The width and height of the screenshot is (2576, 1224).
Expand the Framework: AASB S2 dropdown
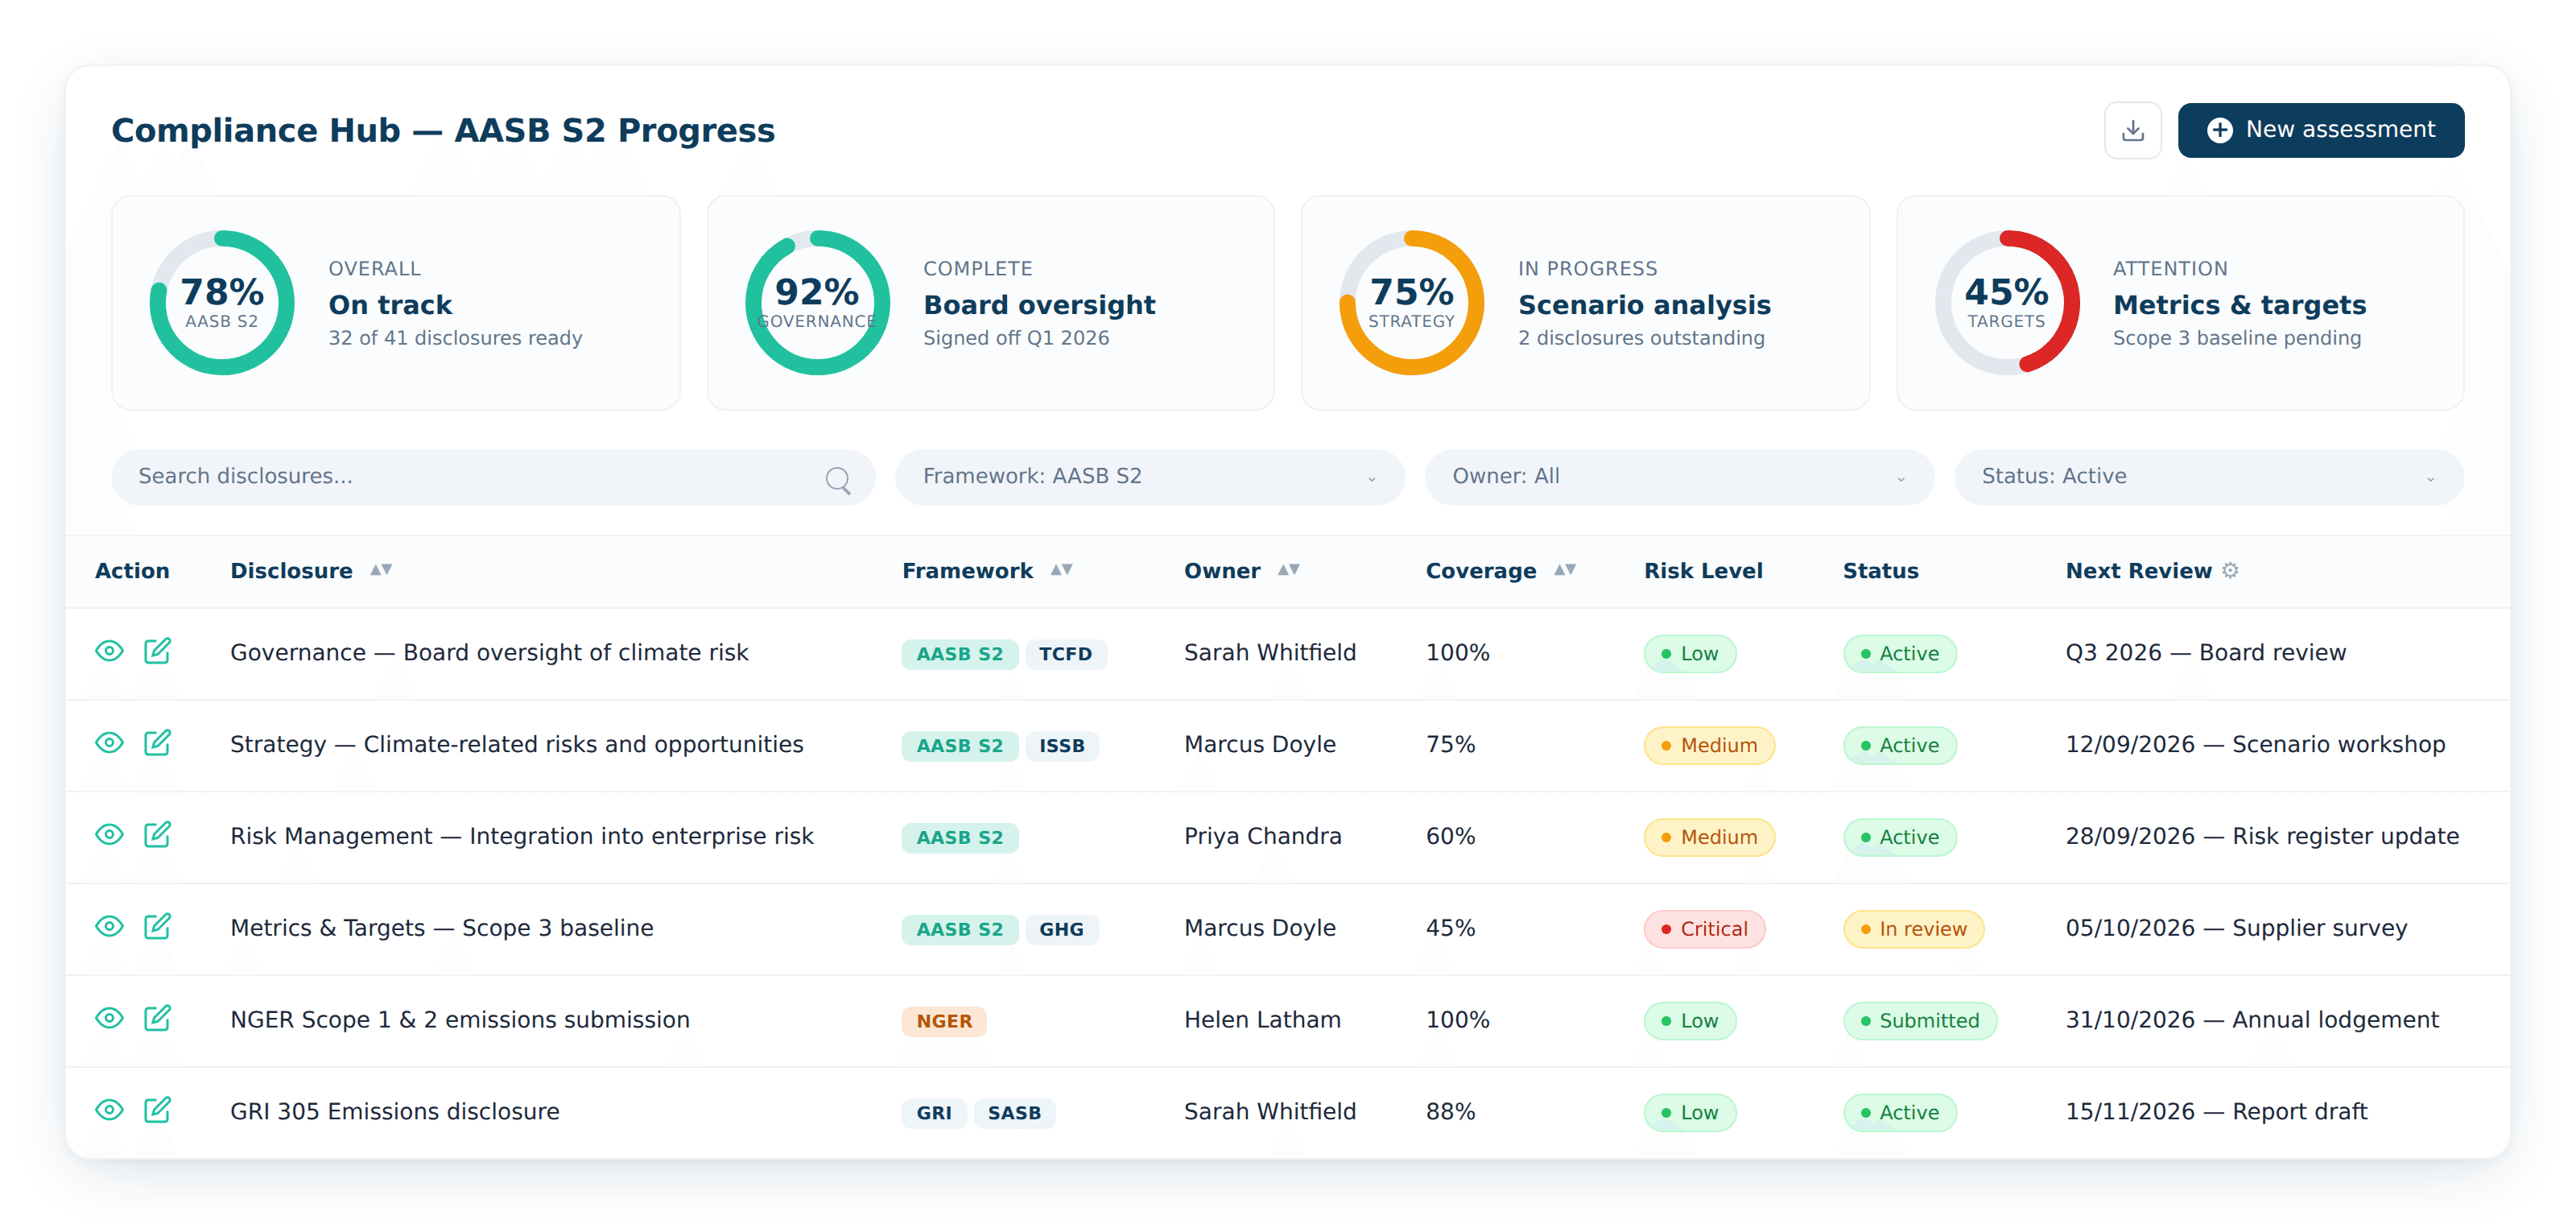coord(1149,477)
